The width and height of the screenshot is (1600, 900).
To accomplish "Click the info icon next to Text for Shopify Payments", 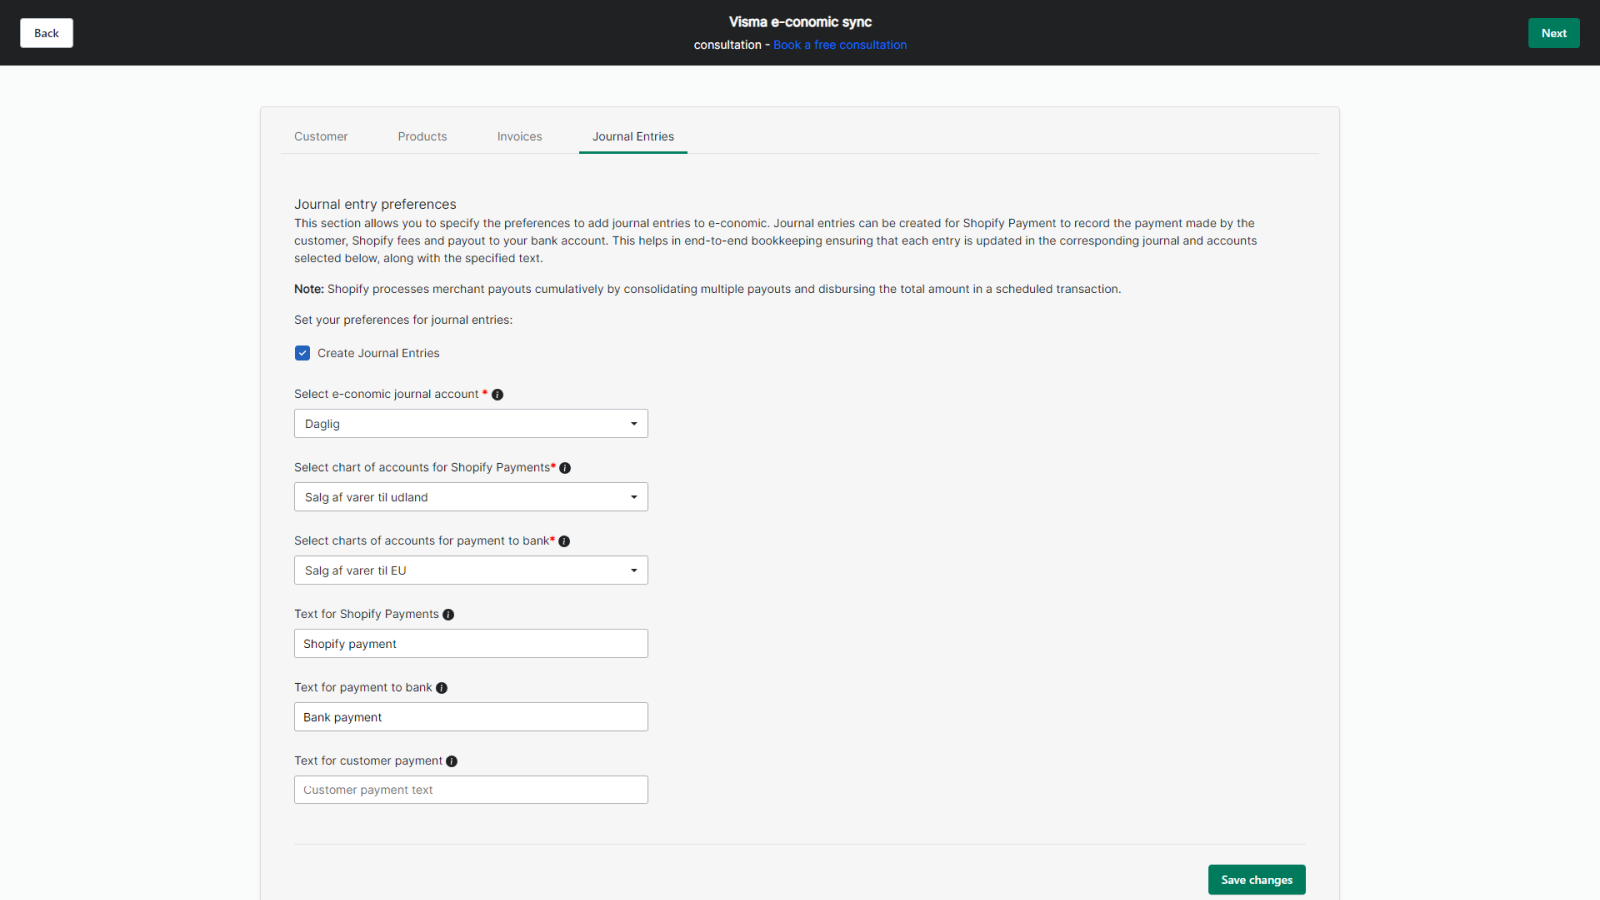I will pyautogui.click(x=448, y=614).
